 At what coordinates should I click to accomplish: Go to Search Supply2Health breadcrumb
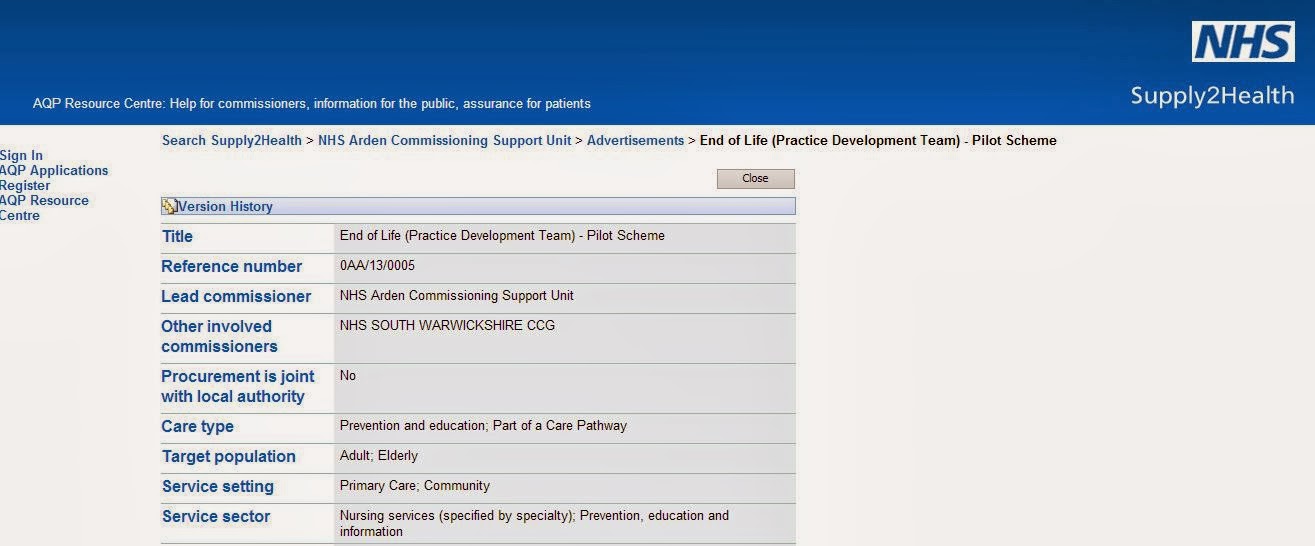click(x=232, y=141)
